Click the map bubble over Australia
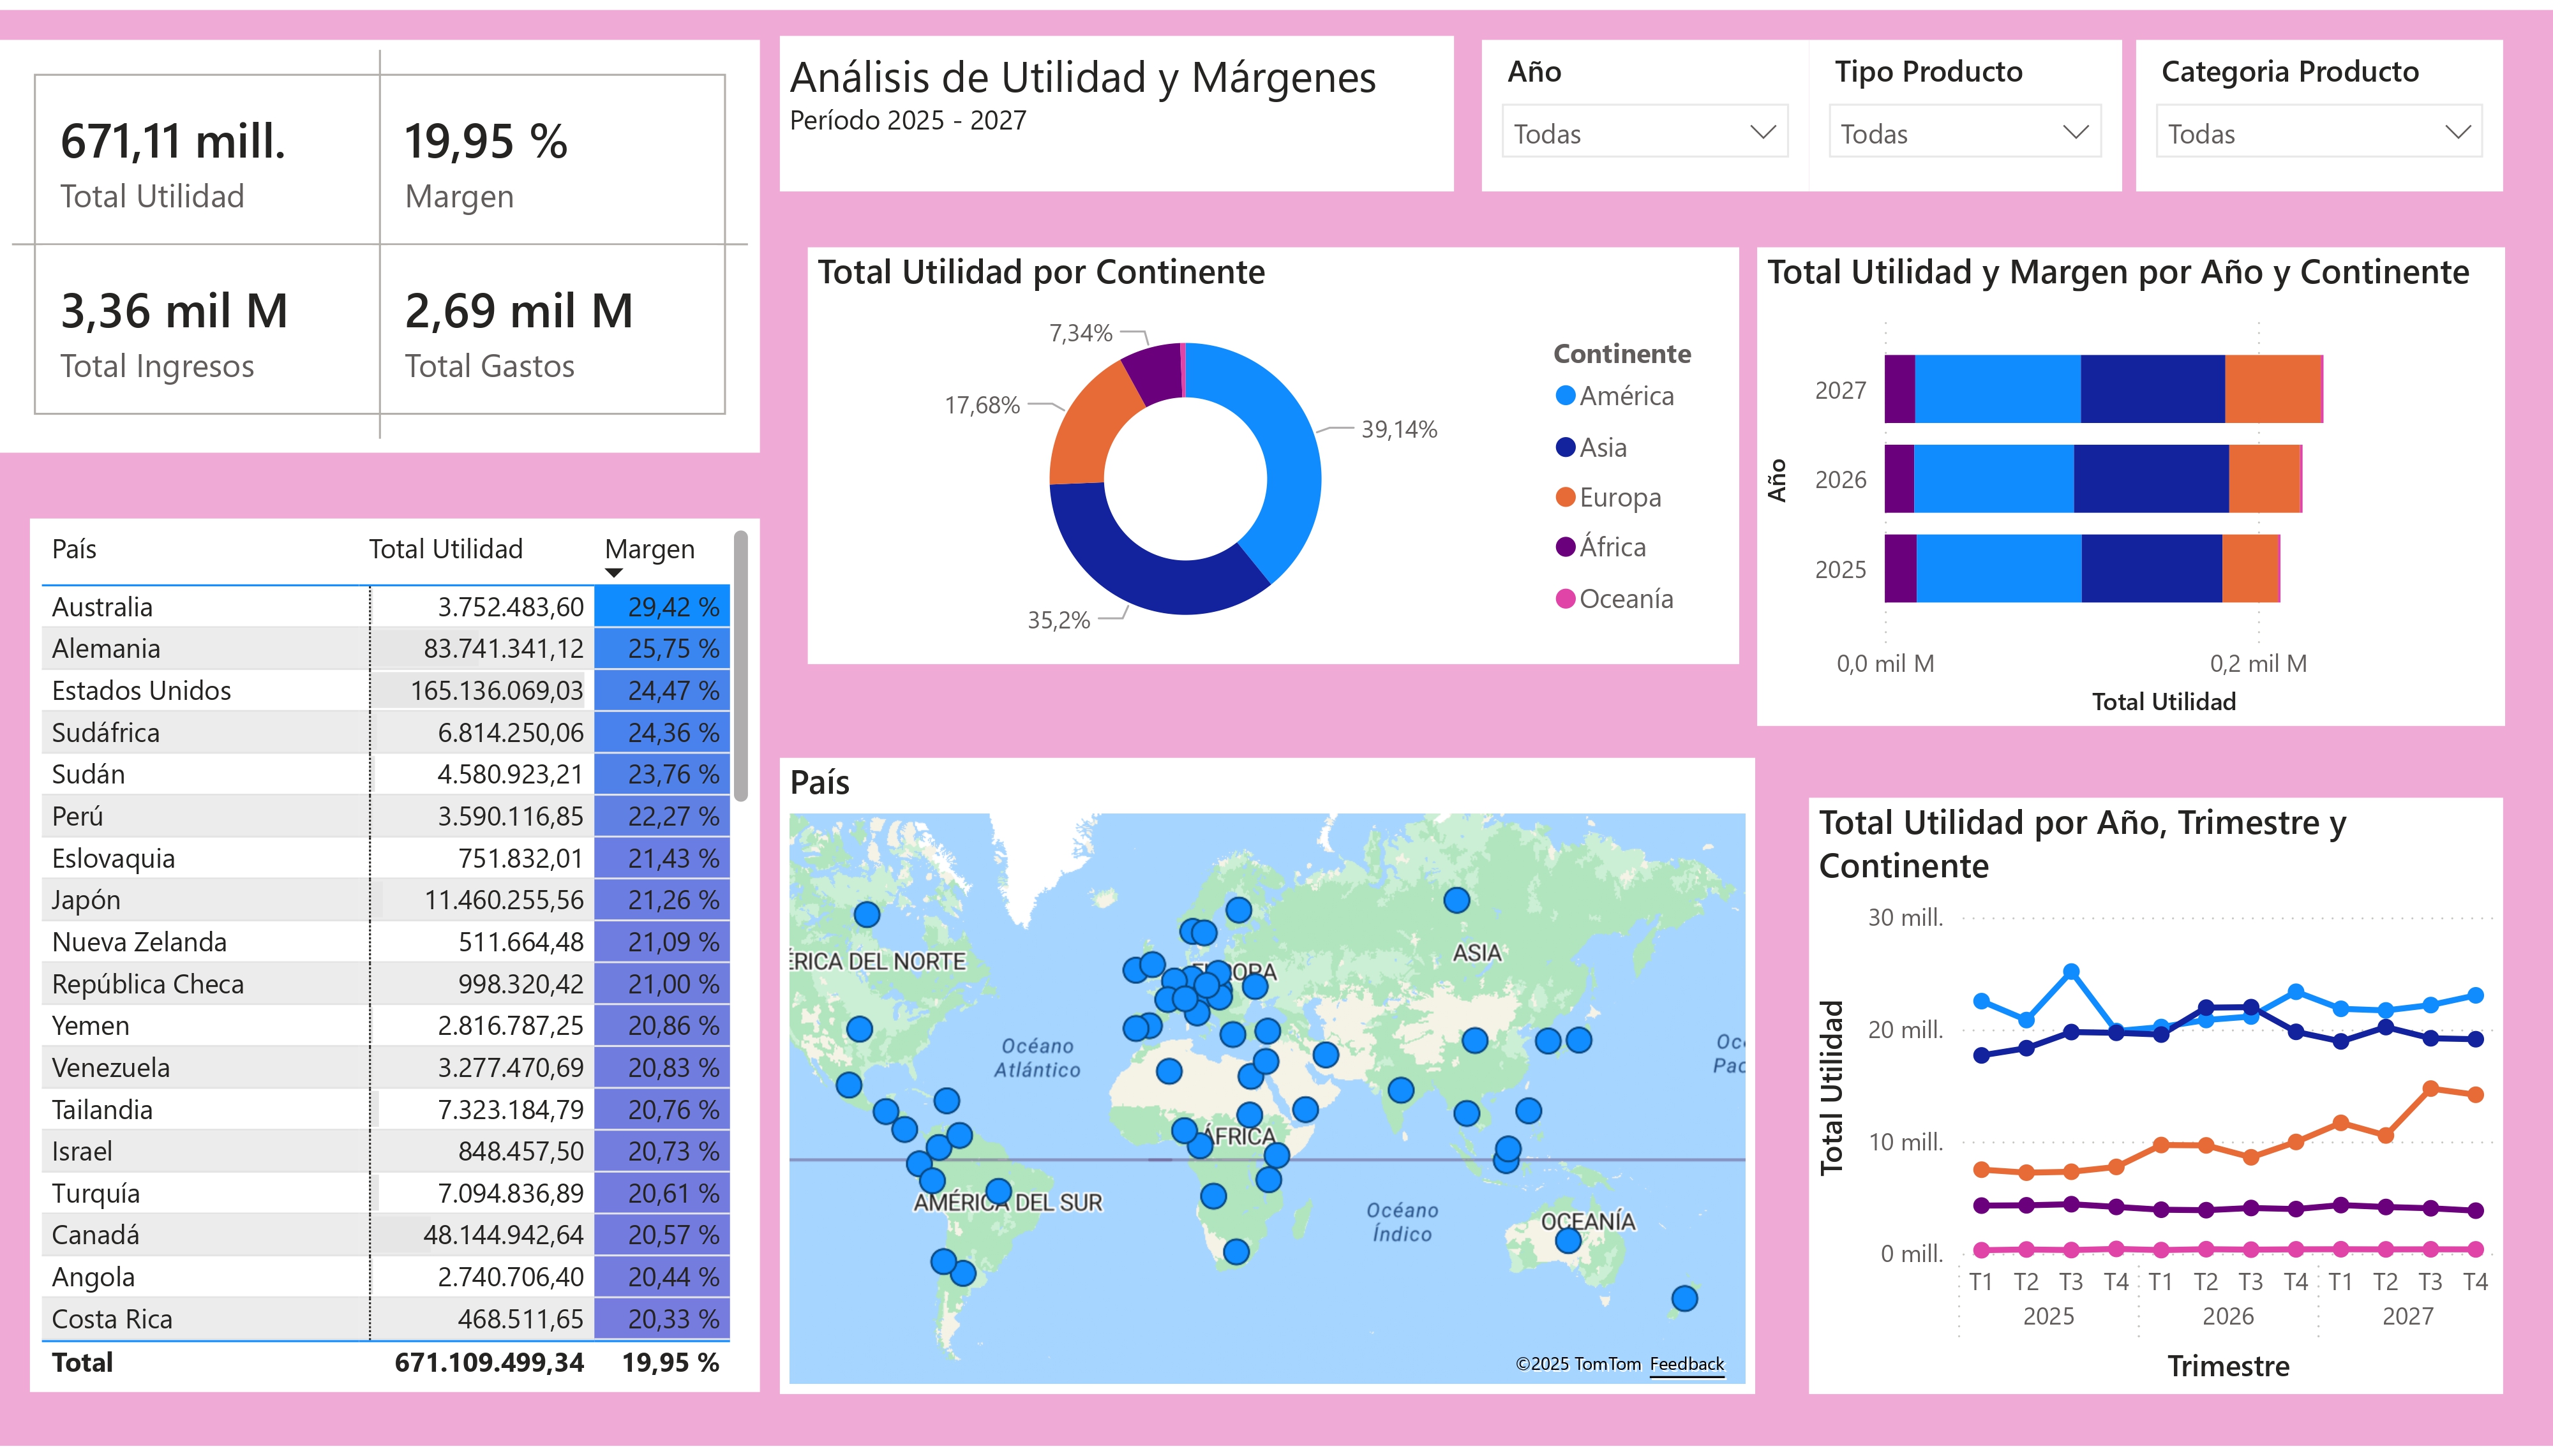 (x=1568, y=1241)
